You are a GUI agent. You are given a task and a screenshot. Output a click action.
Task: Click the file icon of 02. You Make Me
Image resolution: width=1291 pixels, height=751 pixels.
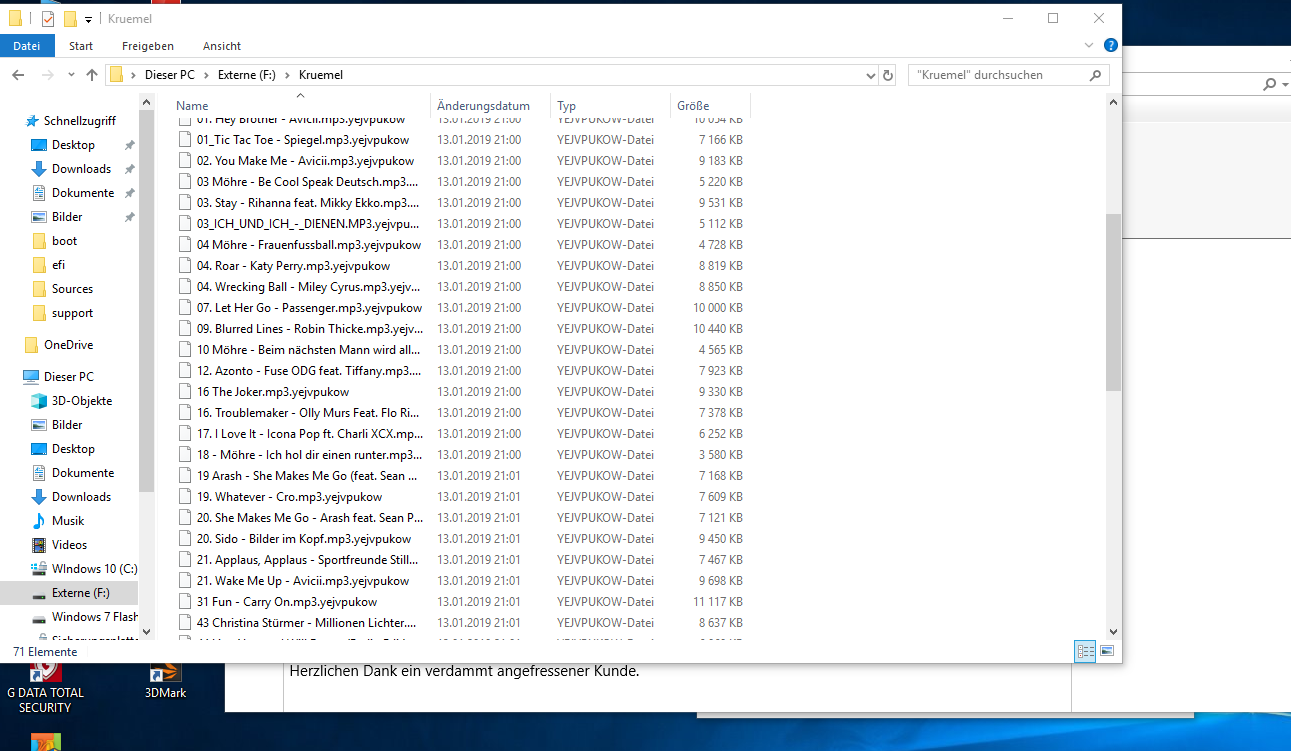[x=184, y=161]
